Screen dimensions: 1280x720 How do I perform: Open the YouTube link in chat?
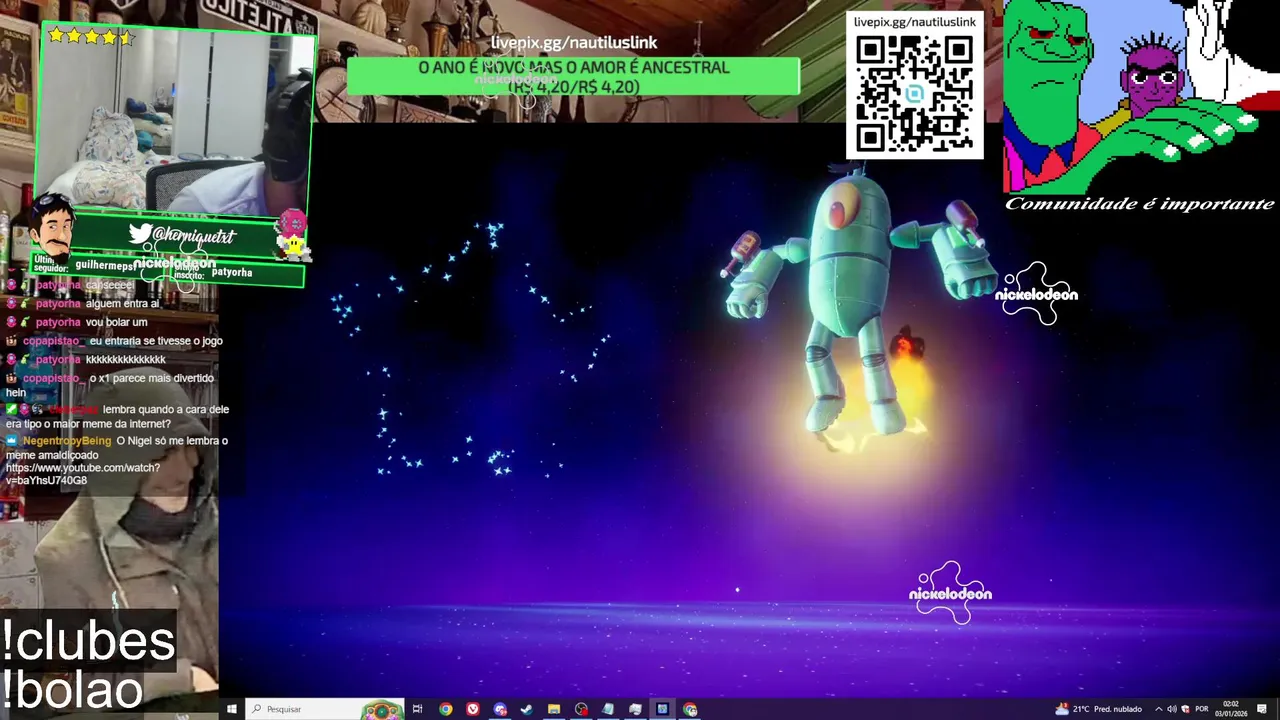point(82,474)
